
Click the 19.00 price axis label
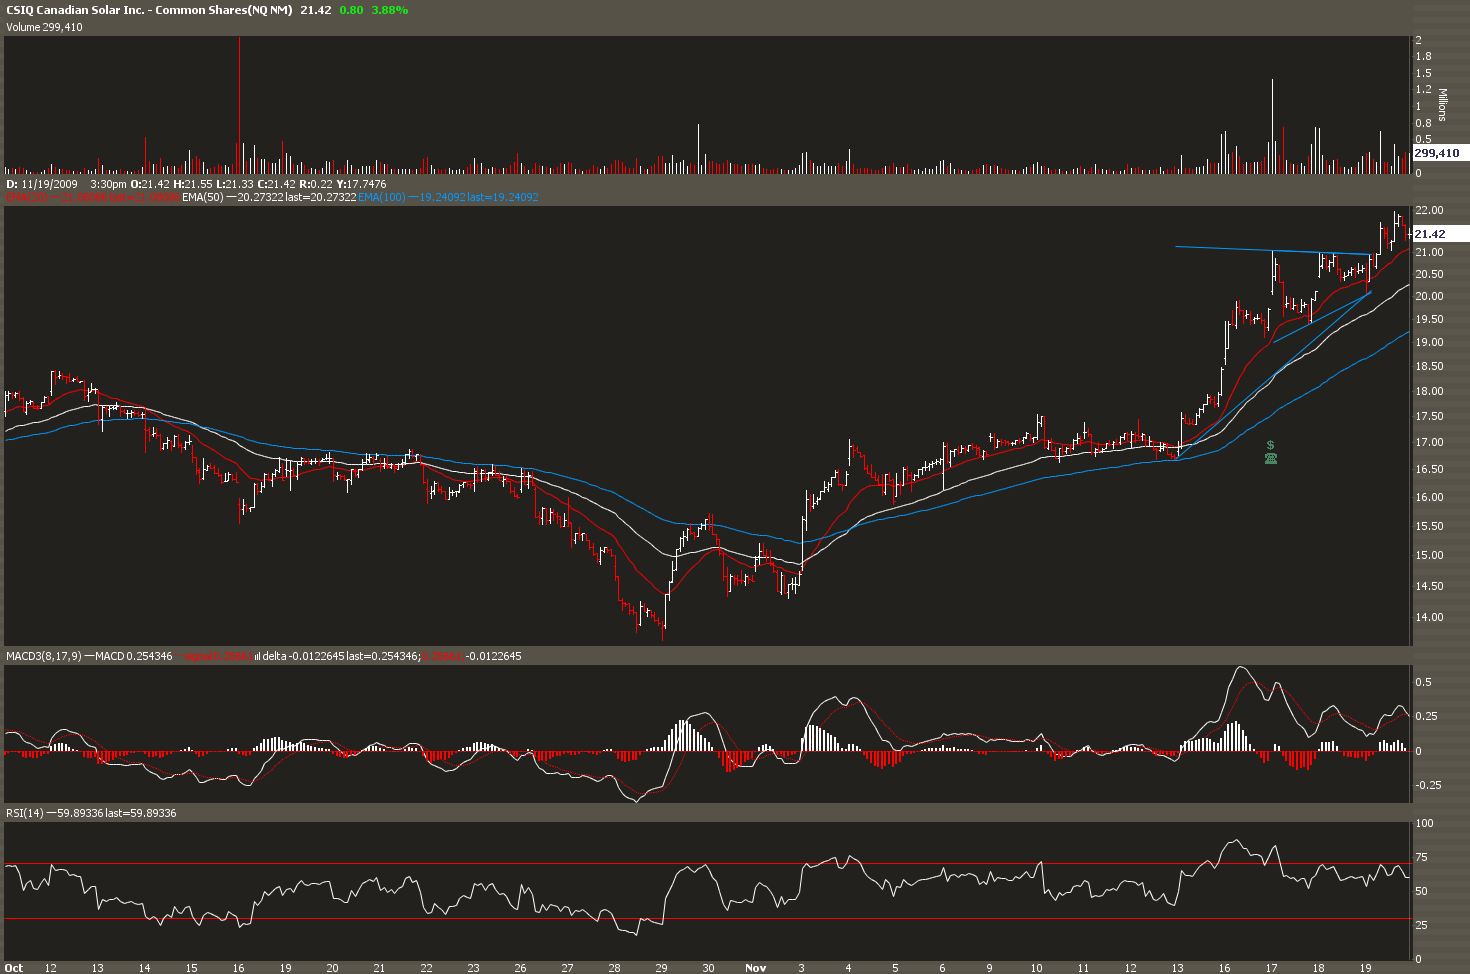click(x=1428, y=342)
